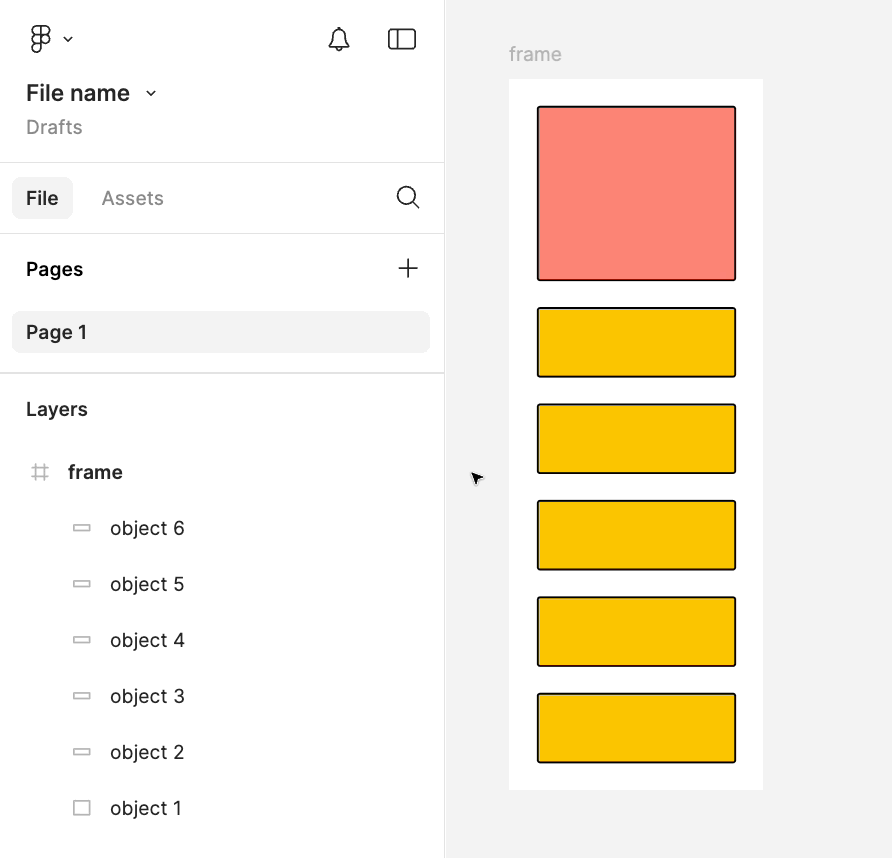Image resolution: width=892 pixels, height=858 pixels.
Task: Click the rectangle icon beside object 3
Action: (82, 696)
